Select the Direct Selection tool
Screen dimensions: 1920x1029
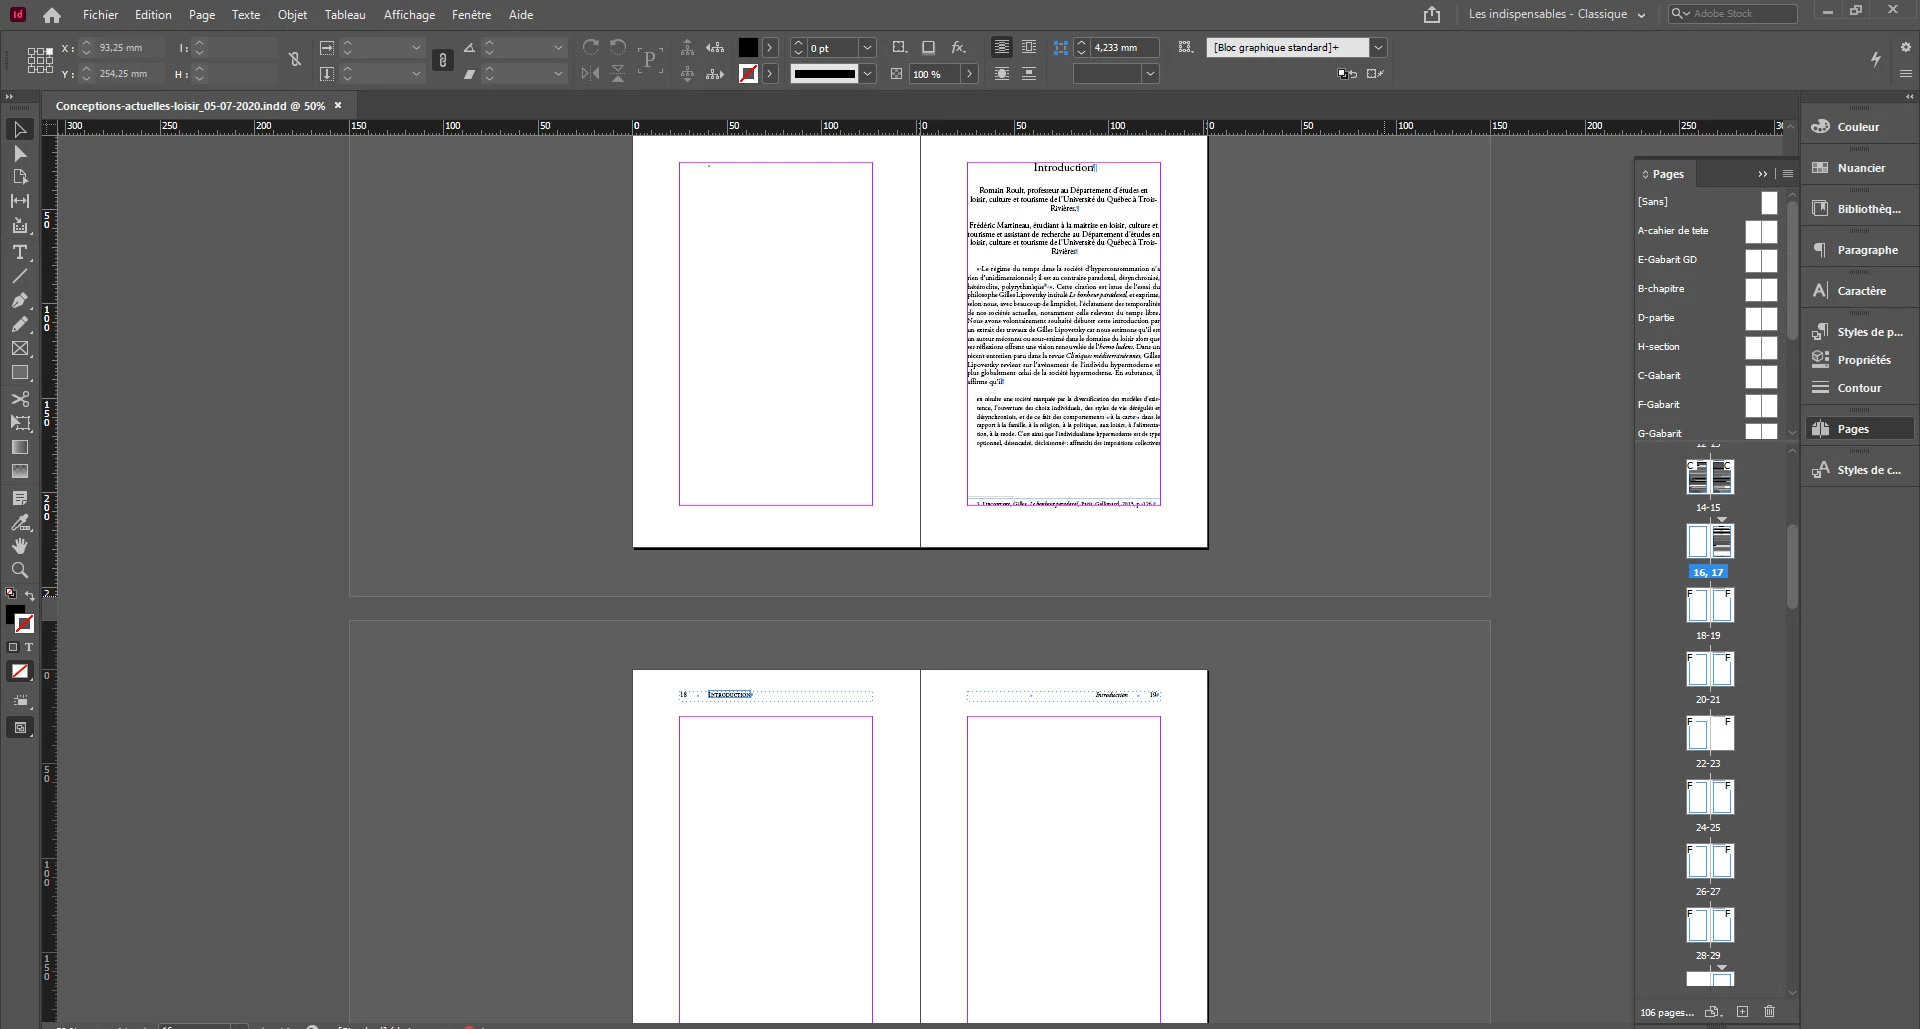point(19,153)
